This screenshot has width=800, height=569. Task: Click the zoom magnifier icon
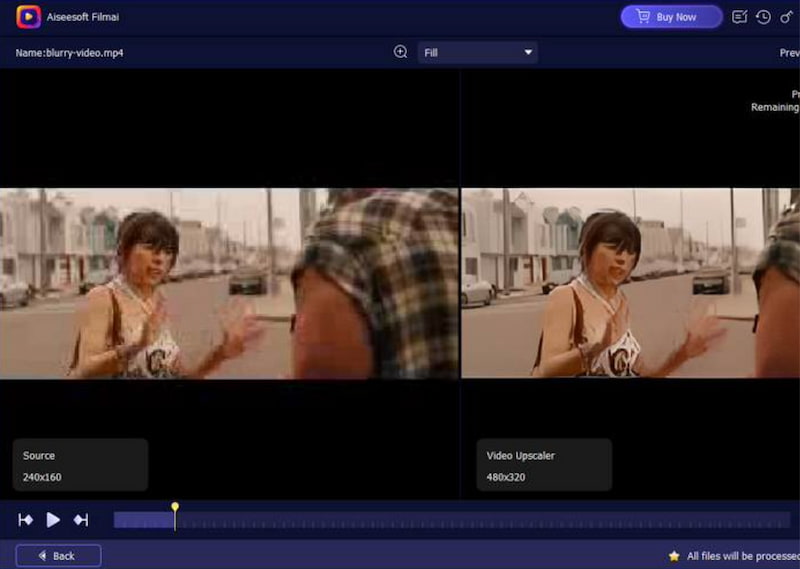[x=401, y=52]
